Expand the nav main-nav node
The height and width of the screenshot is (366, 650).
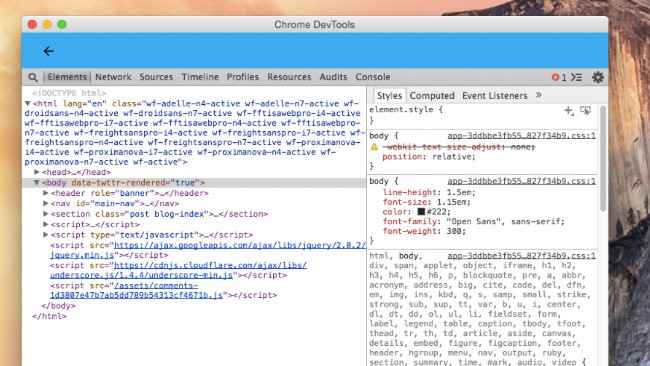click(x=46, y=203)
